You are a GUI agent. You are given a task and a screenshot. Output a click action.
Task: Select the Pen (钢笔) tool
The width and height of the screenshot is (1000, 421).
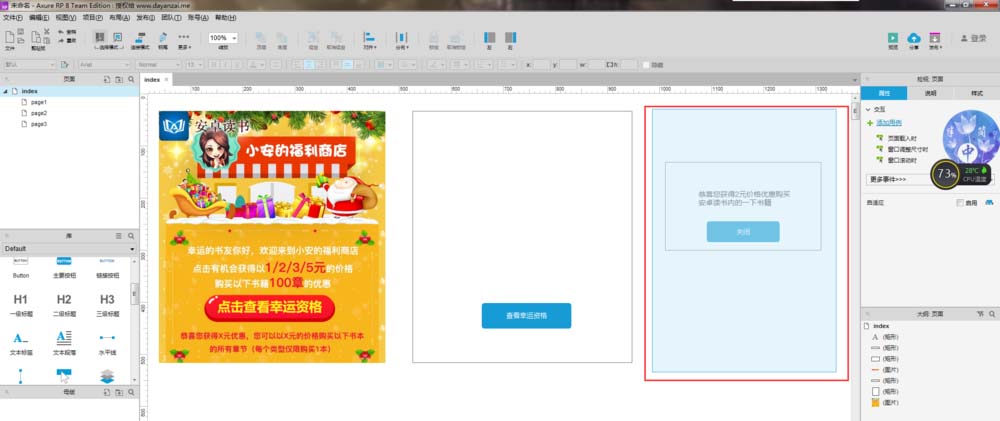(162, 38)
